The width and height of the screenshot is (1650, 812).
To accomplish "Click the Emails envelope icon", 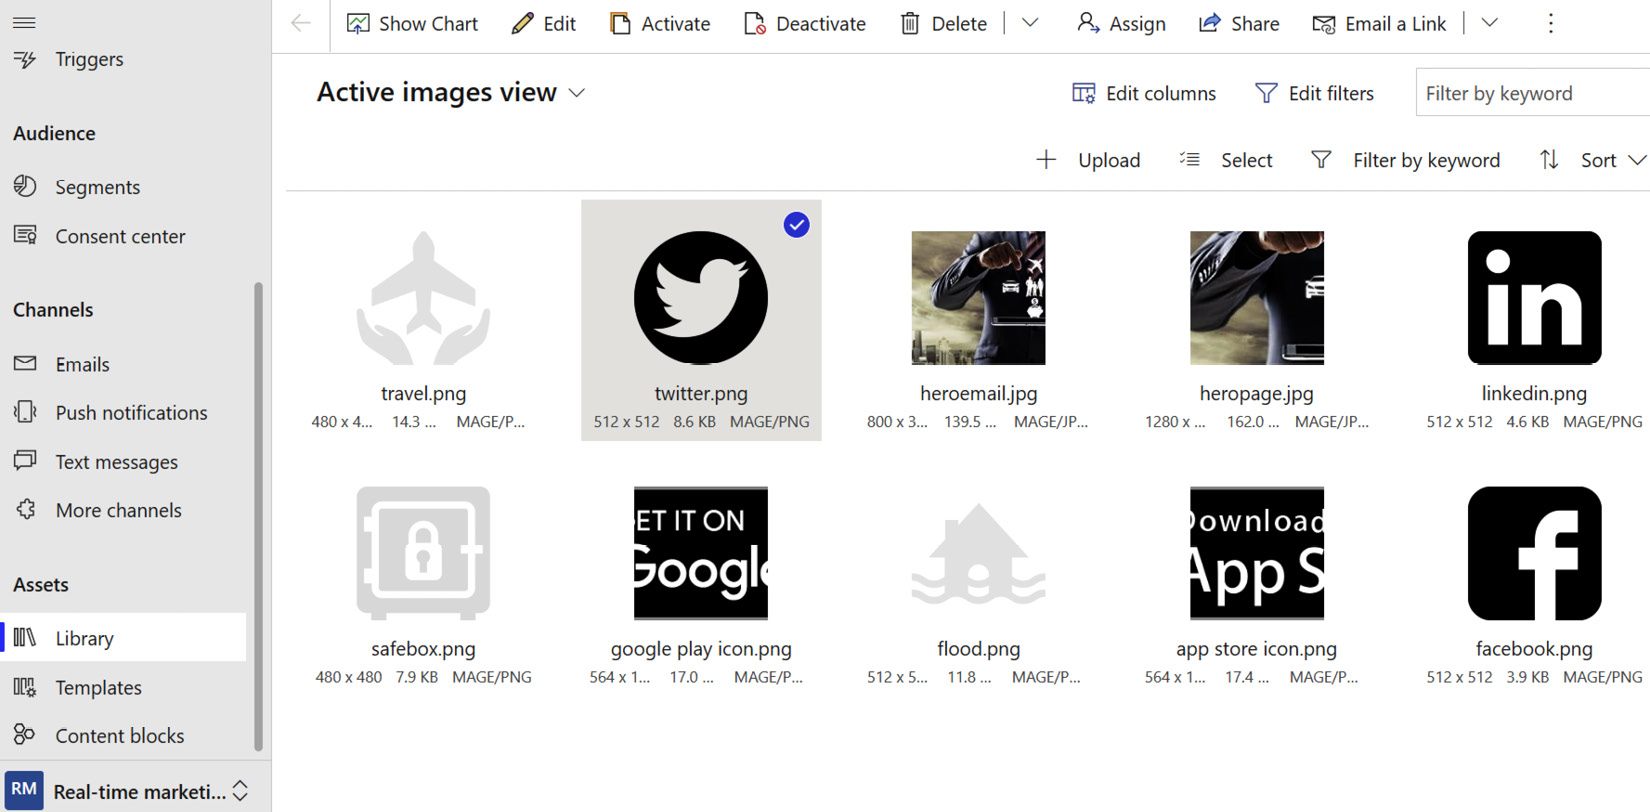I will click(25, 363).
